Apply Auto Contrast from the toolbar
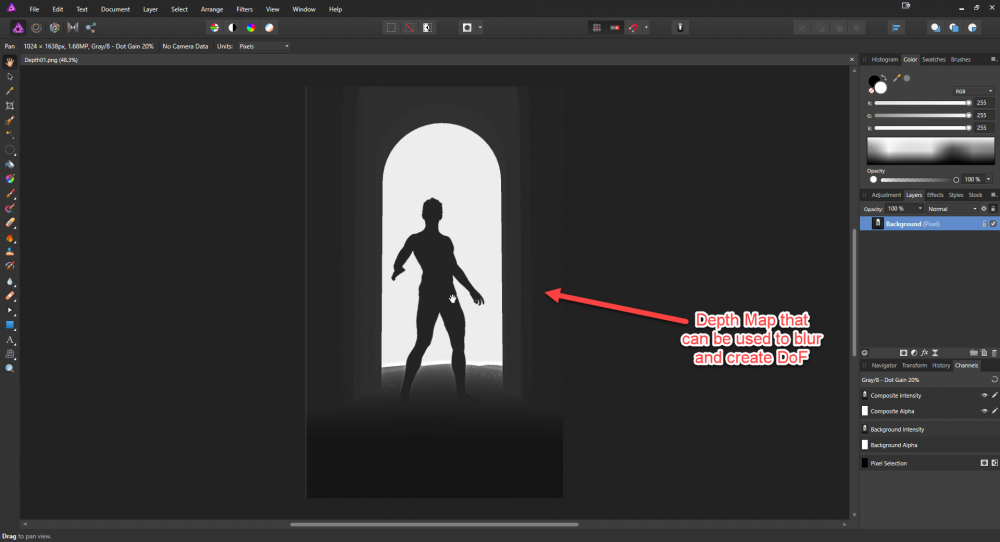This screenshot has width=1000, height=542. tap(232, 27)
